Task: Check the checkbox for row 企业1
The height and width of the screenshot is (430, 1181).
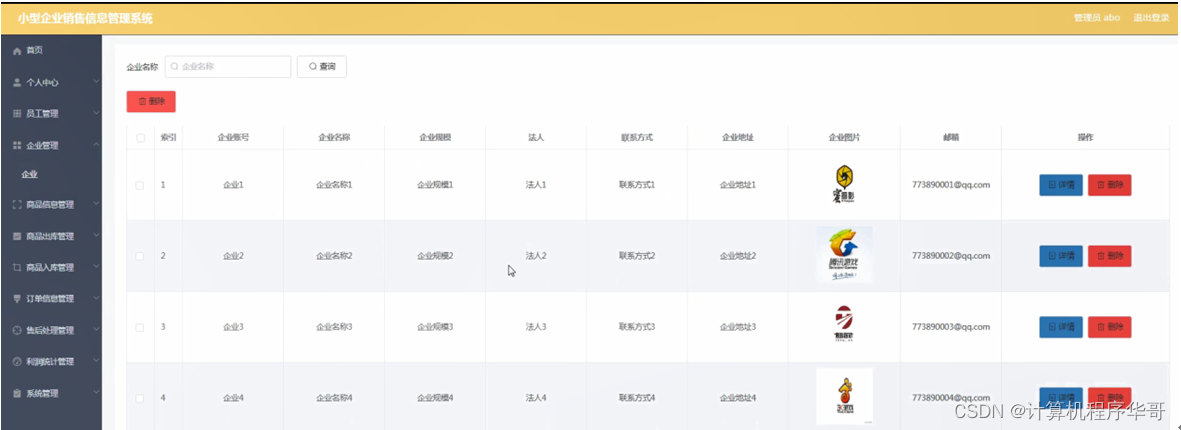Action: [x=140, y=185]
